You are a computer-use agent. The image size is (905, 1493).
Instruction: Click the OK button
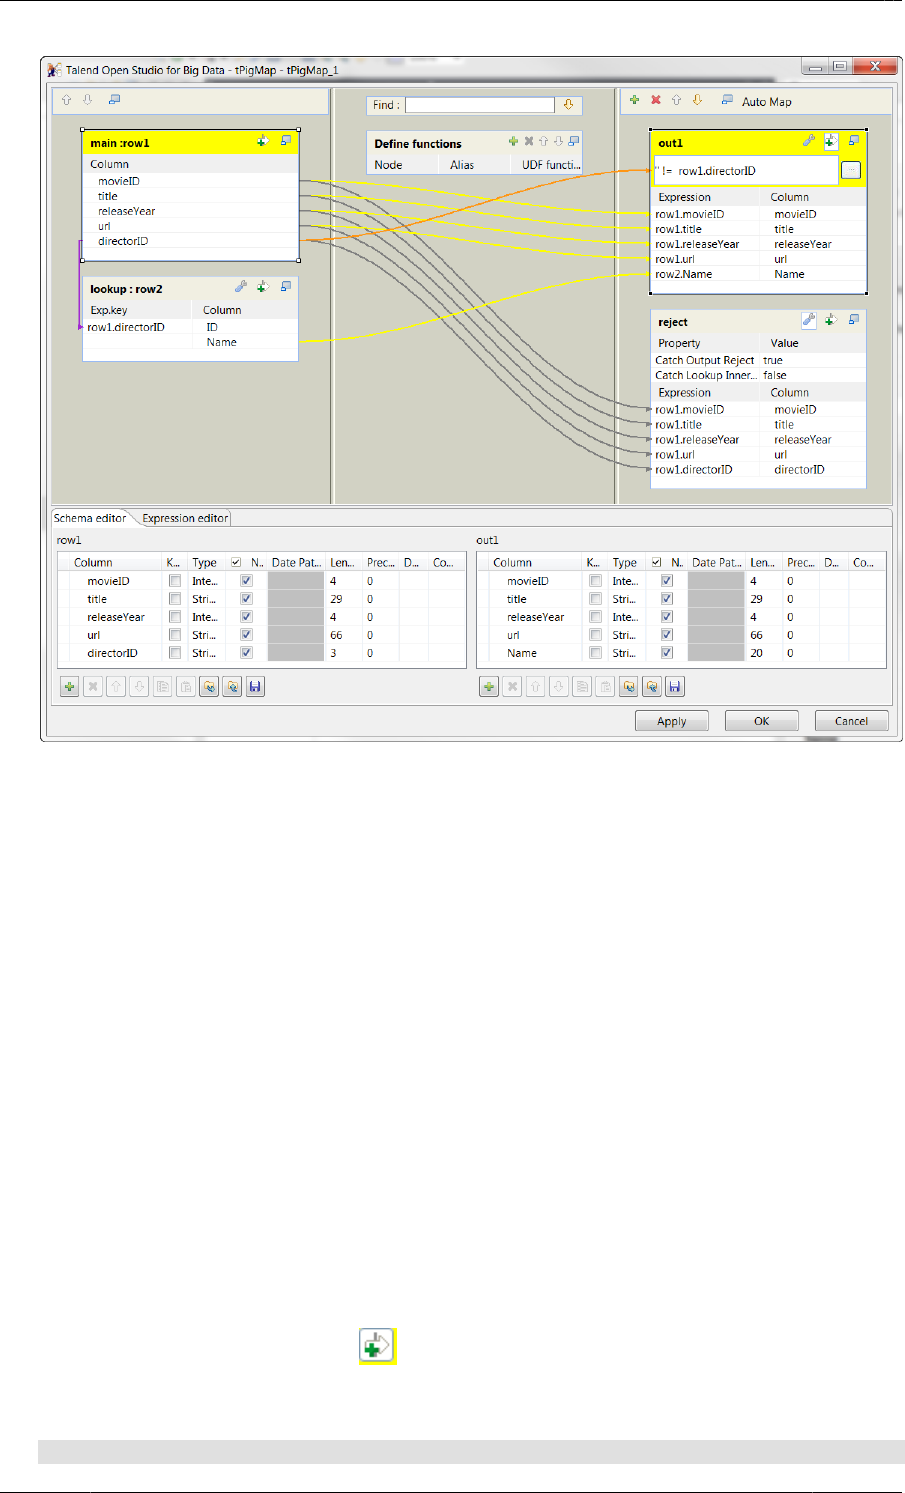(762, 721)
